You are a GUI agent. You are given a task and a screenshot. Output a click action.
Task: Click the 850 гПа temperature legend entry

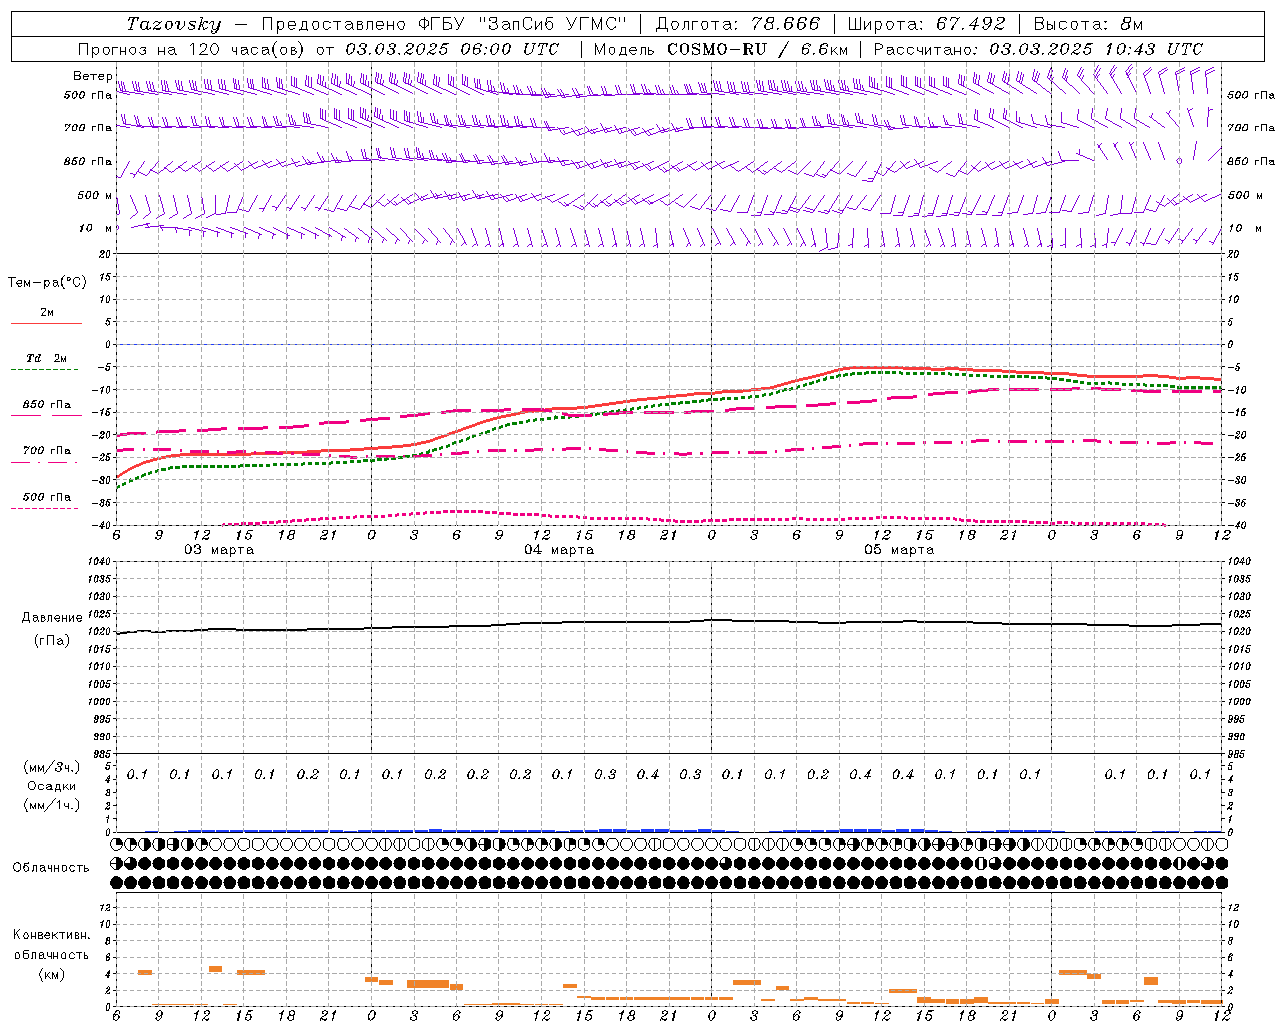pyautogui.click(x=46, y=405)
